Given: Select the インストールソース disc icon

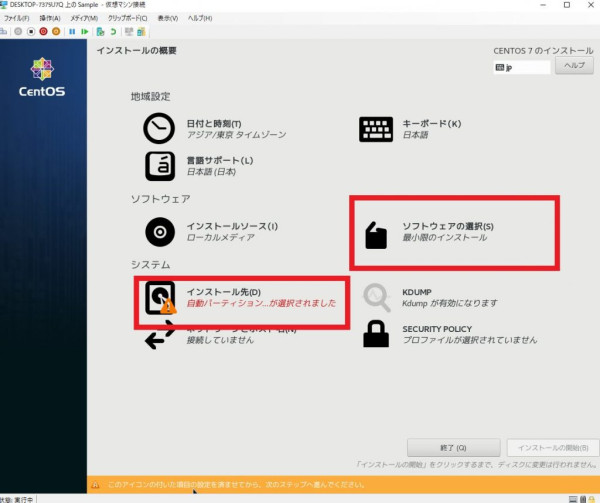Looking at the screenshot, I should (158, 231).
